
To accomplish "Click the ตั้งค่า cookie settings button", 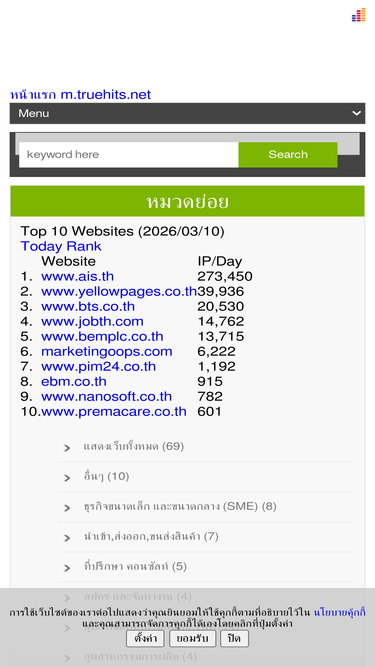I will click(145, 638).
